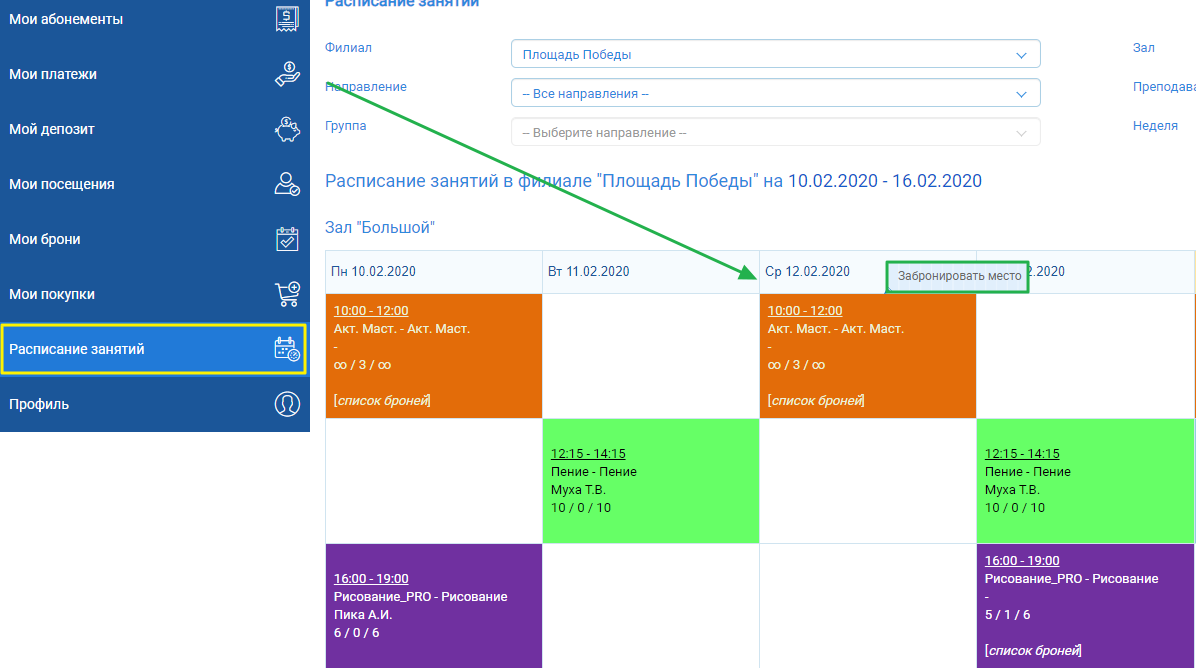
Task: Open Мои платежи menu item
Action: tap(53, 74)
